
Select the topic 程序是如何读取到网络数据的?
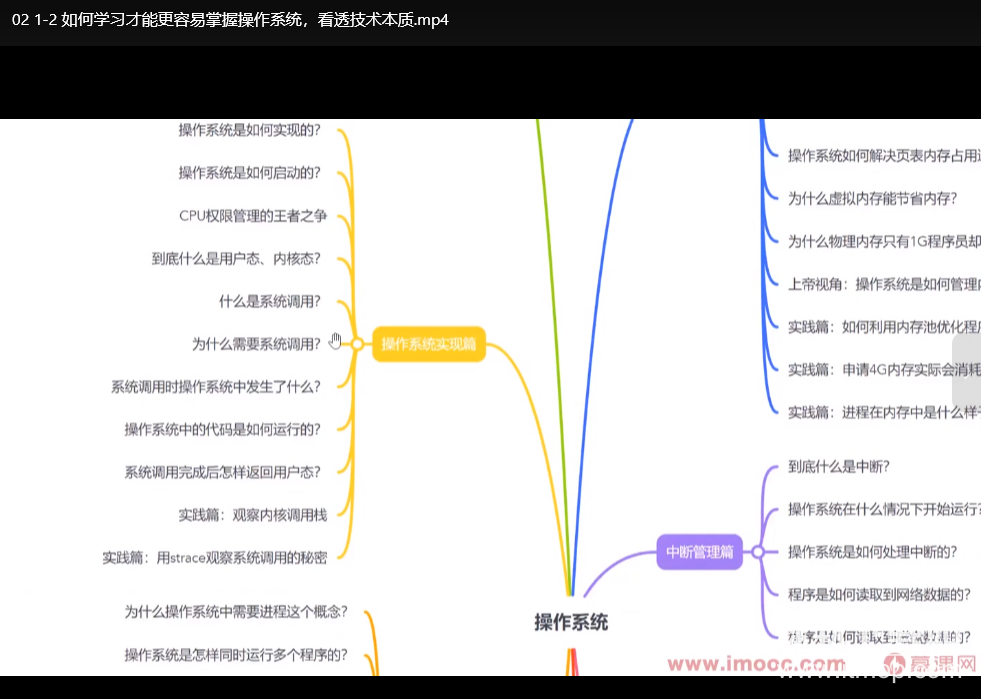(x=880, y=594)
